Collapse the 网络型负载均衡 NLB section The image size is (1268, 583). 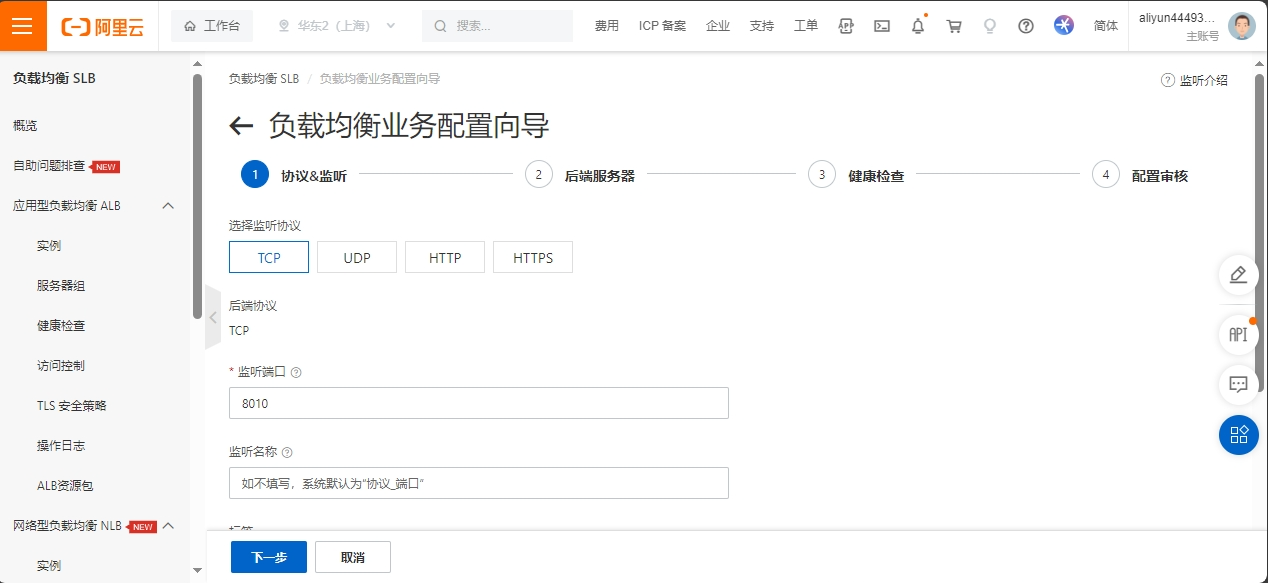pos(168,526)
